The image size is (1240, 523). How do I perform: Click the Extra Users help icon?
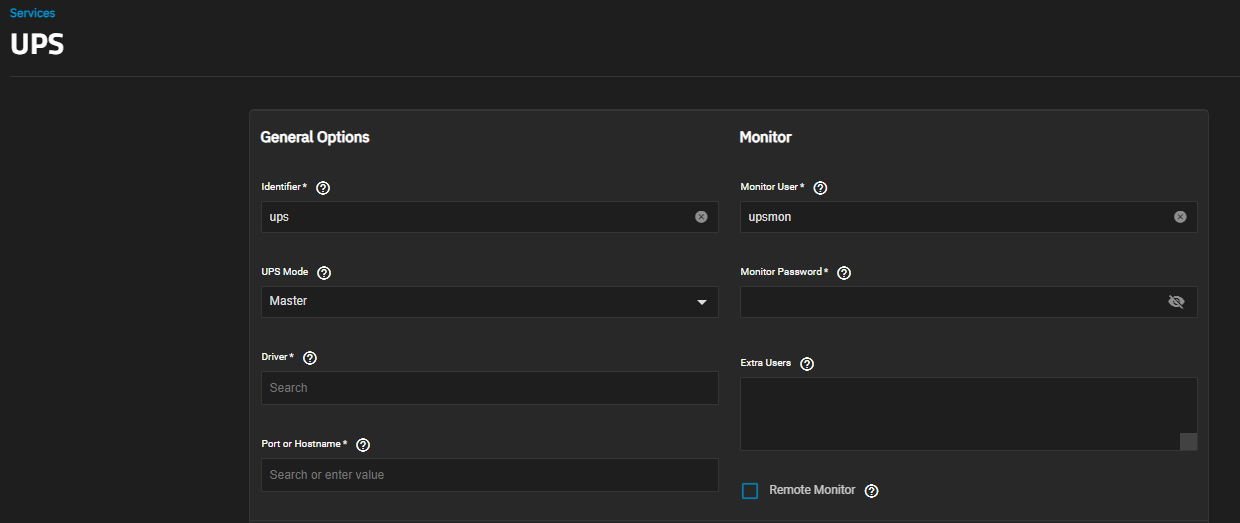pos(808,364)
